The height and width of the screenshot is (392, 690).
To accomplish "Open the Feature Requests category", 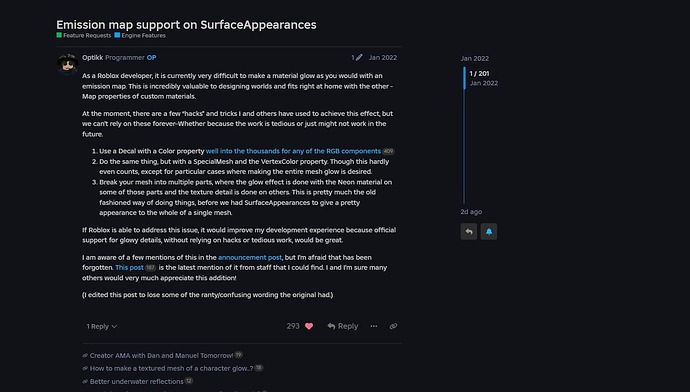I will [x=84, y=35].
